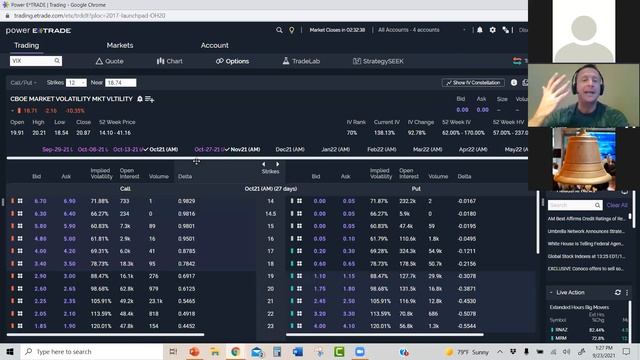Refresh the Live Action panel
Image resolution: width=640 pixels, height=360 pixels.
click(618, 292)
